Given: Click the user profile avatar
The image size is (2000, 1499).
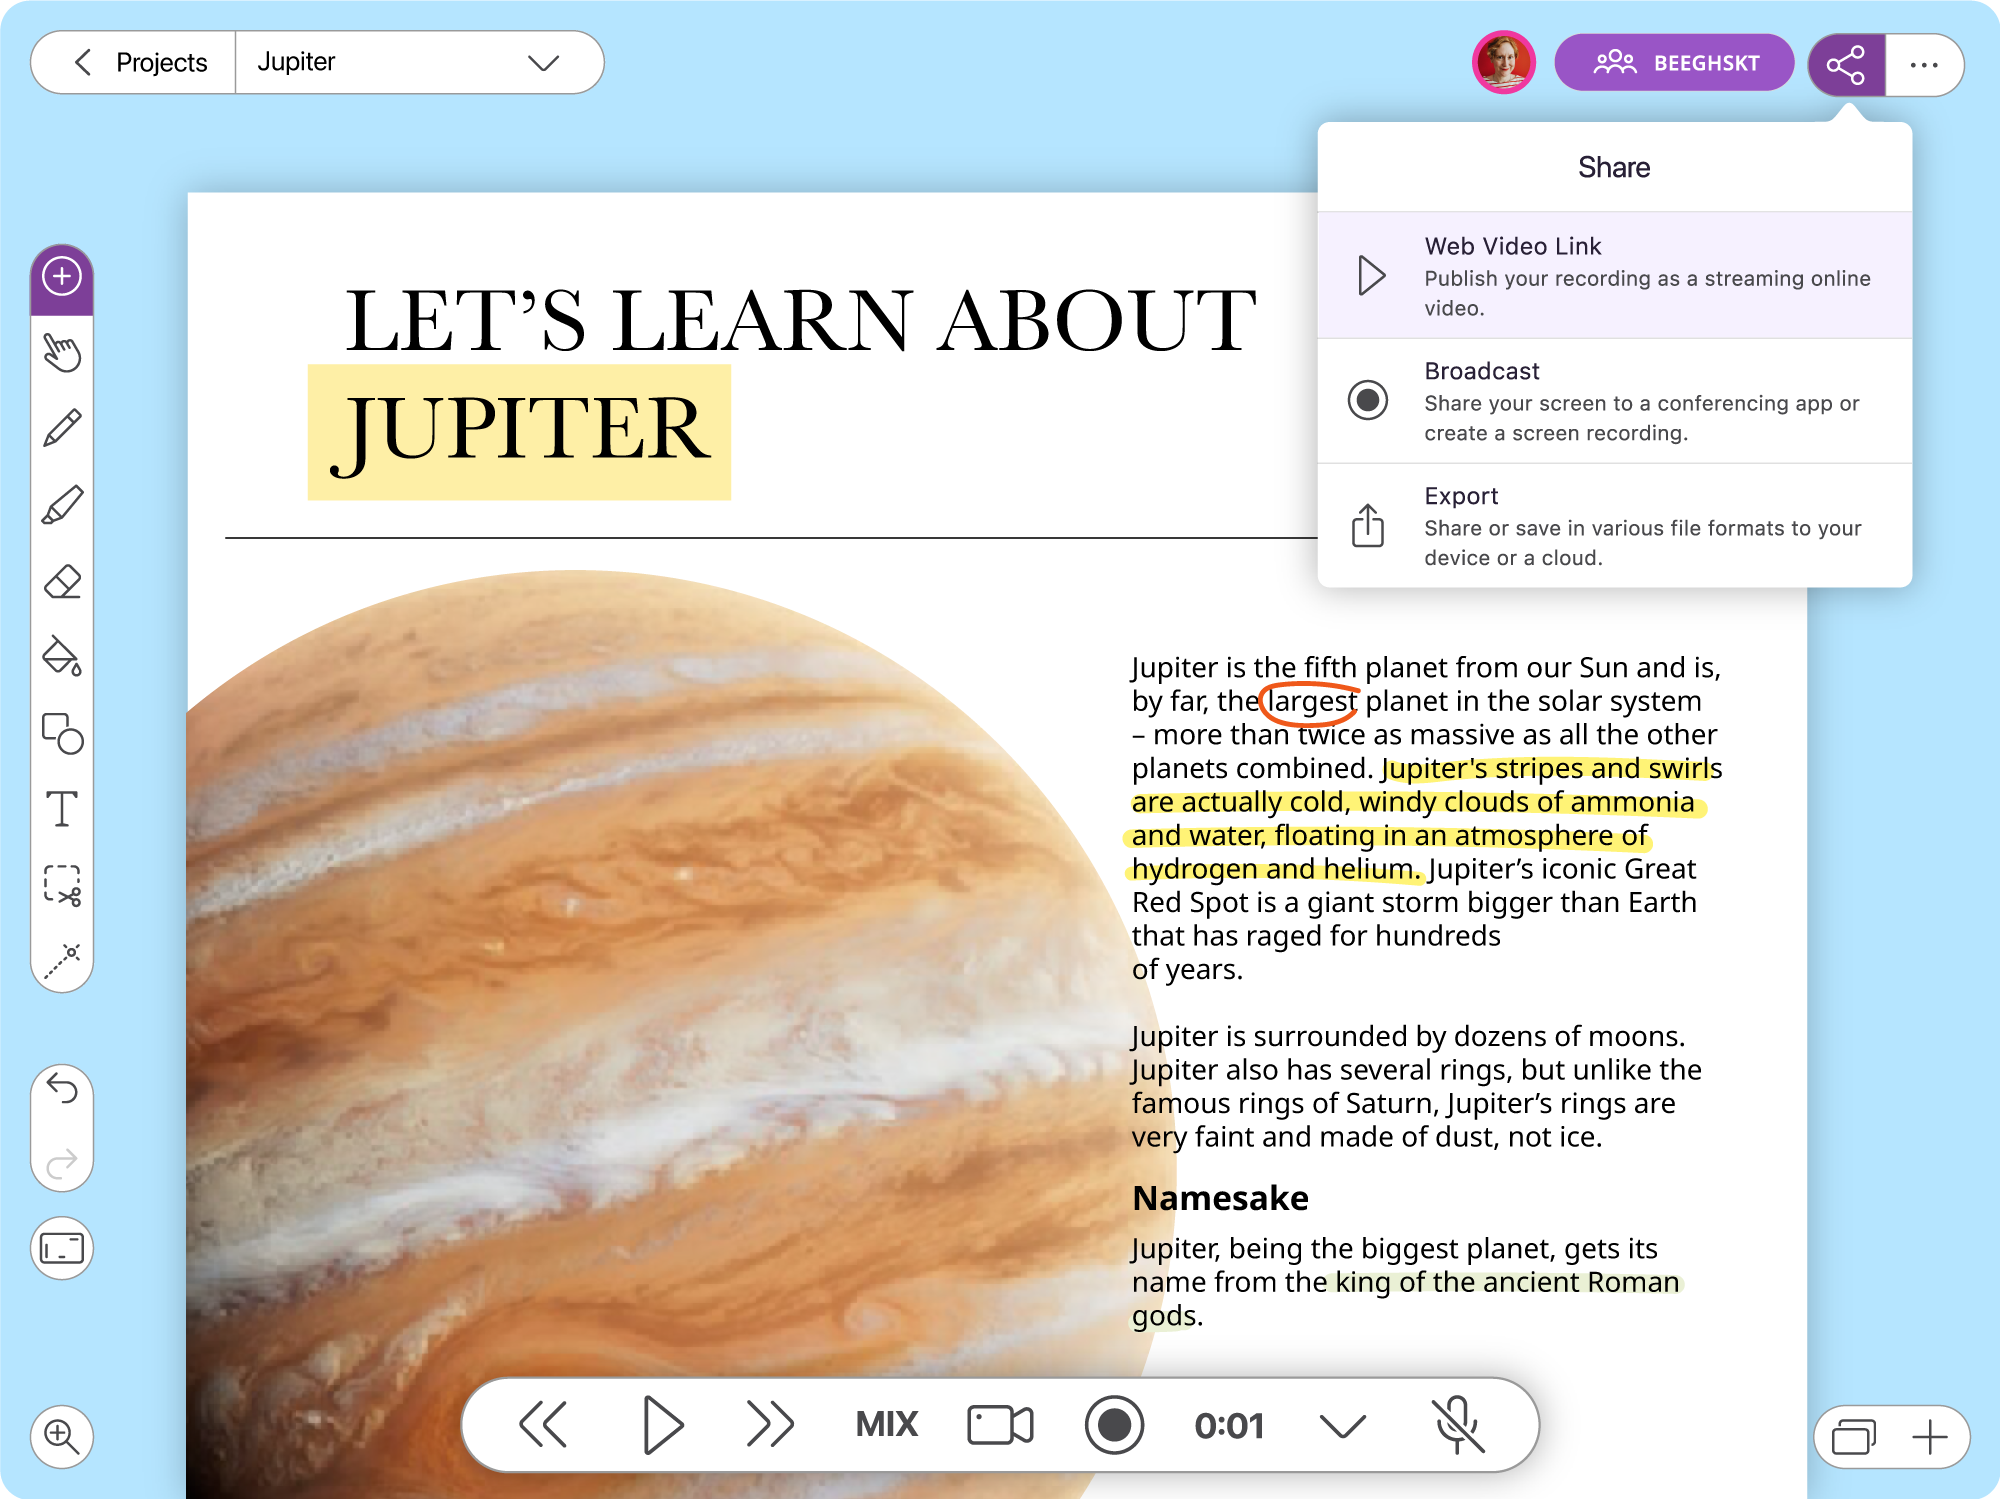Looking at the screenshot, I should point(1503,62).
